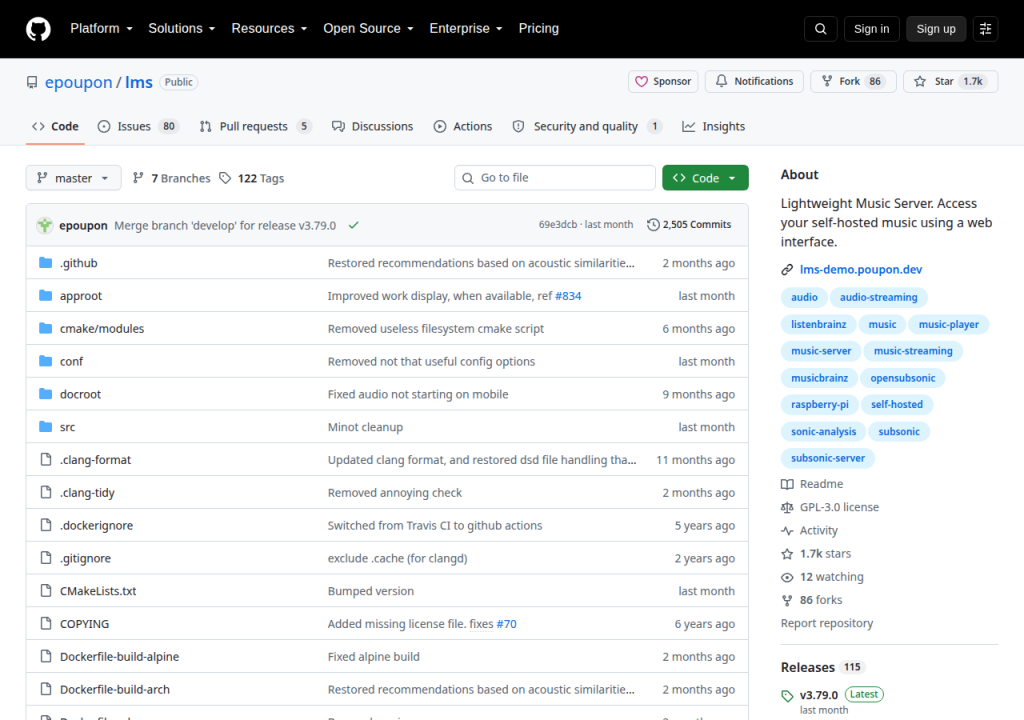Click the epoupon avatar in commit row
This screenshot has height=720, width=1024.
tap(44, 225)
